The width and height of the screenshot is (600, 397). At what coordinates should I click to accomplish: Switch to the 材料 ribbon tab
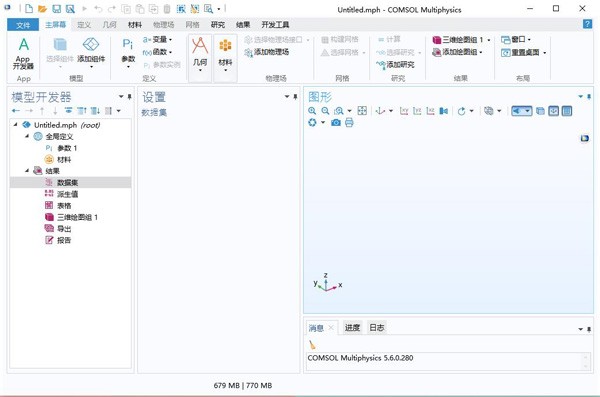[x=135, y=25]
